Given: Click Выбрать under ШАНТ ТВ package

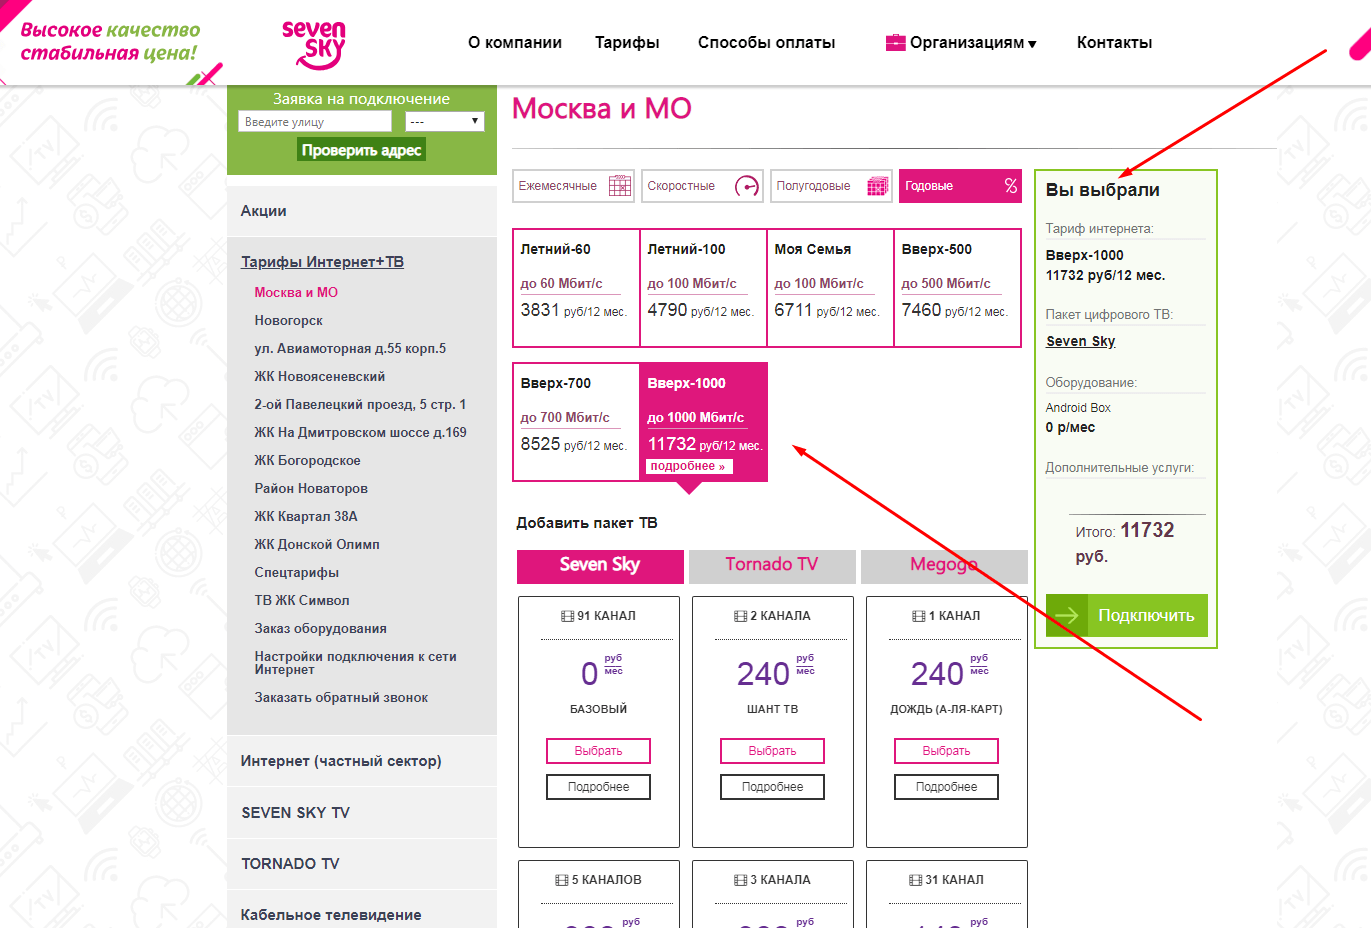Looking at the screenshot, I should pyautogui.click(x=772, y=751).
